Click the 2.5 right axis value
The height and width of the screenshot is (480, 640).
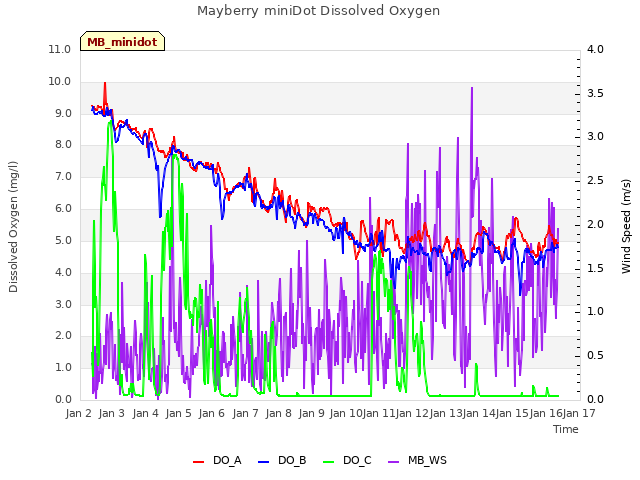pyautogui.click(x=595, y=181)
